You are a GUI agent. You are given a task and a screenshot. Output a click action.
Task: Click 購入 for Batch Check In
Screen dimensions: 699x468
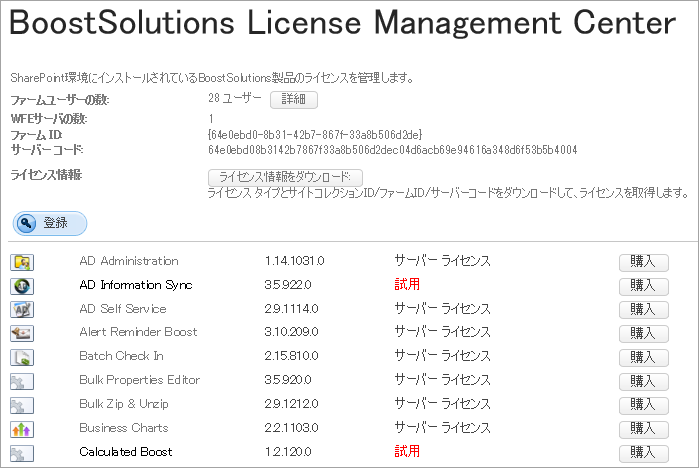644,358
